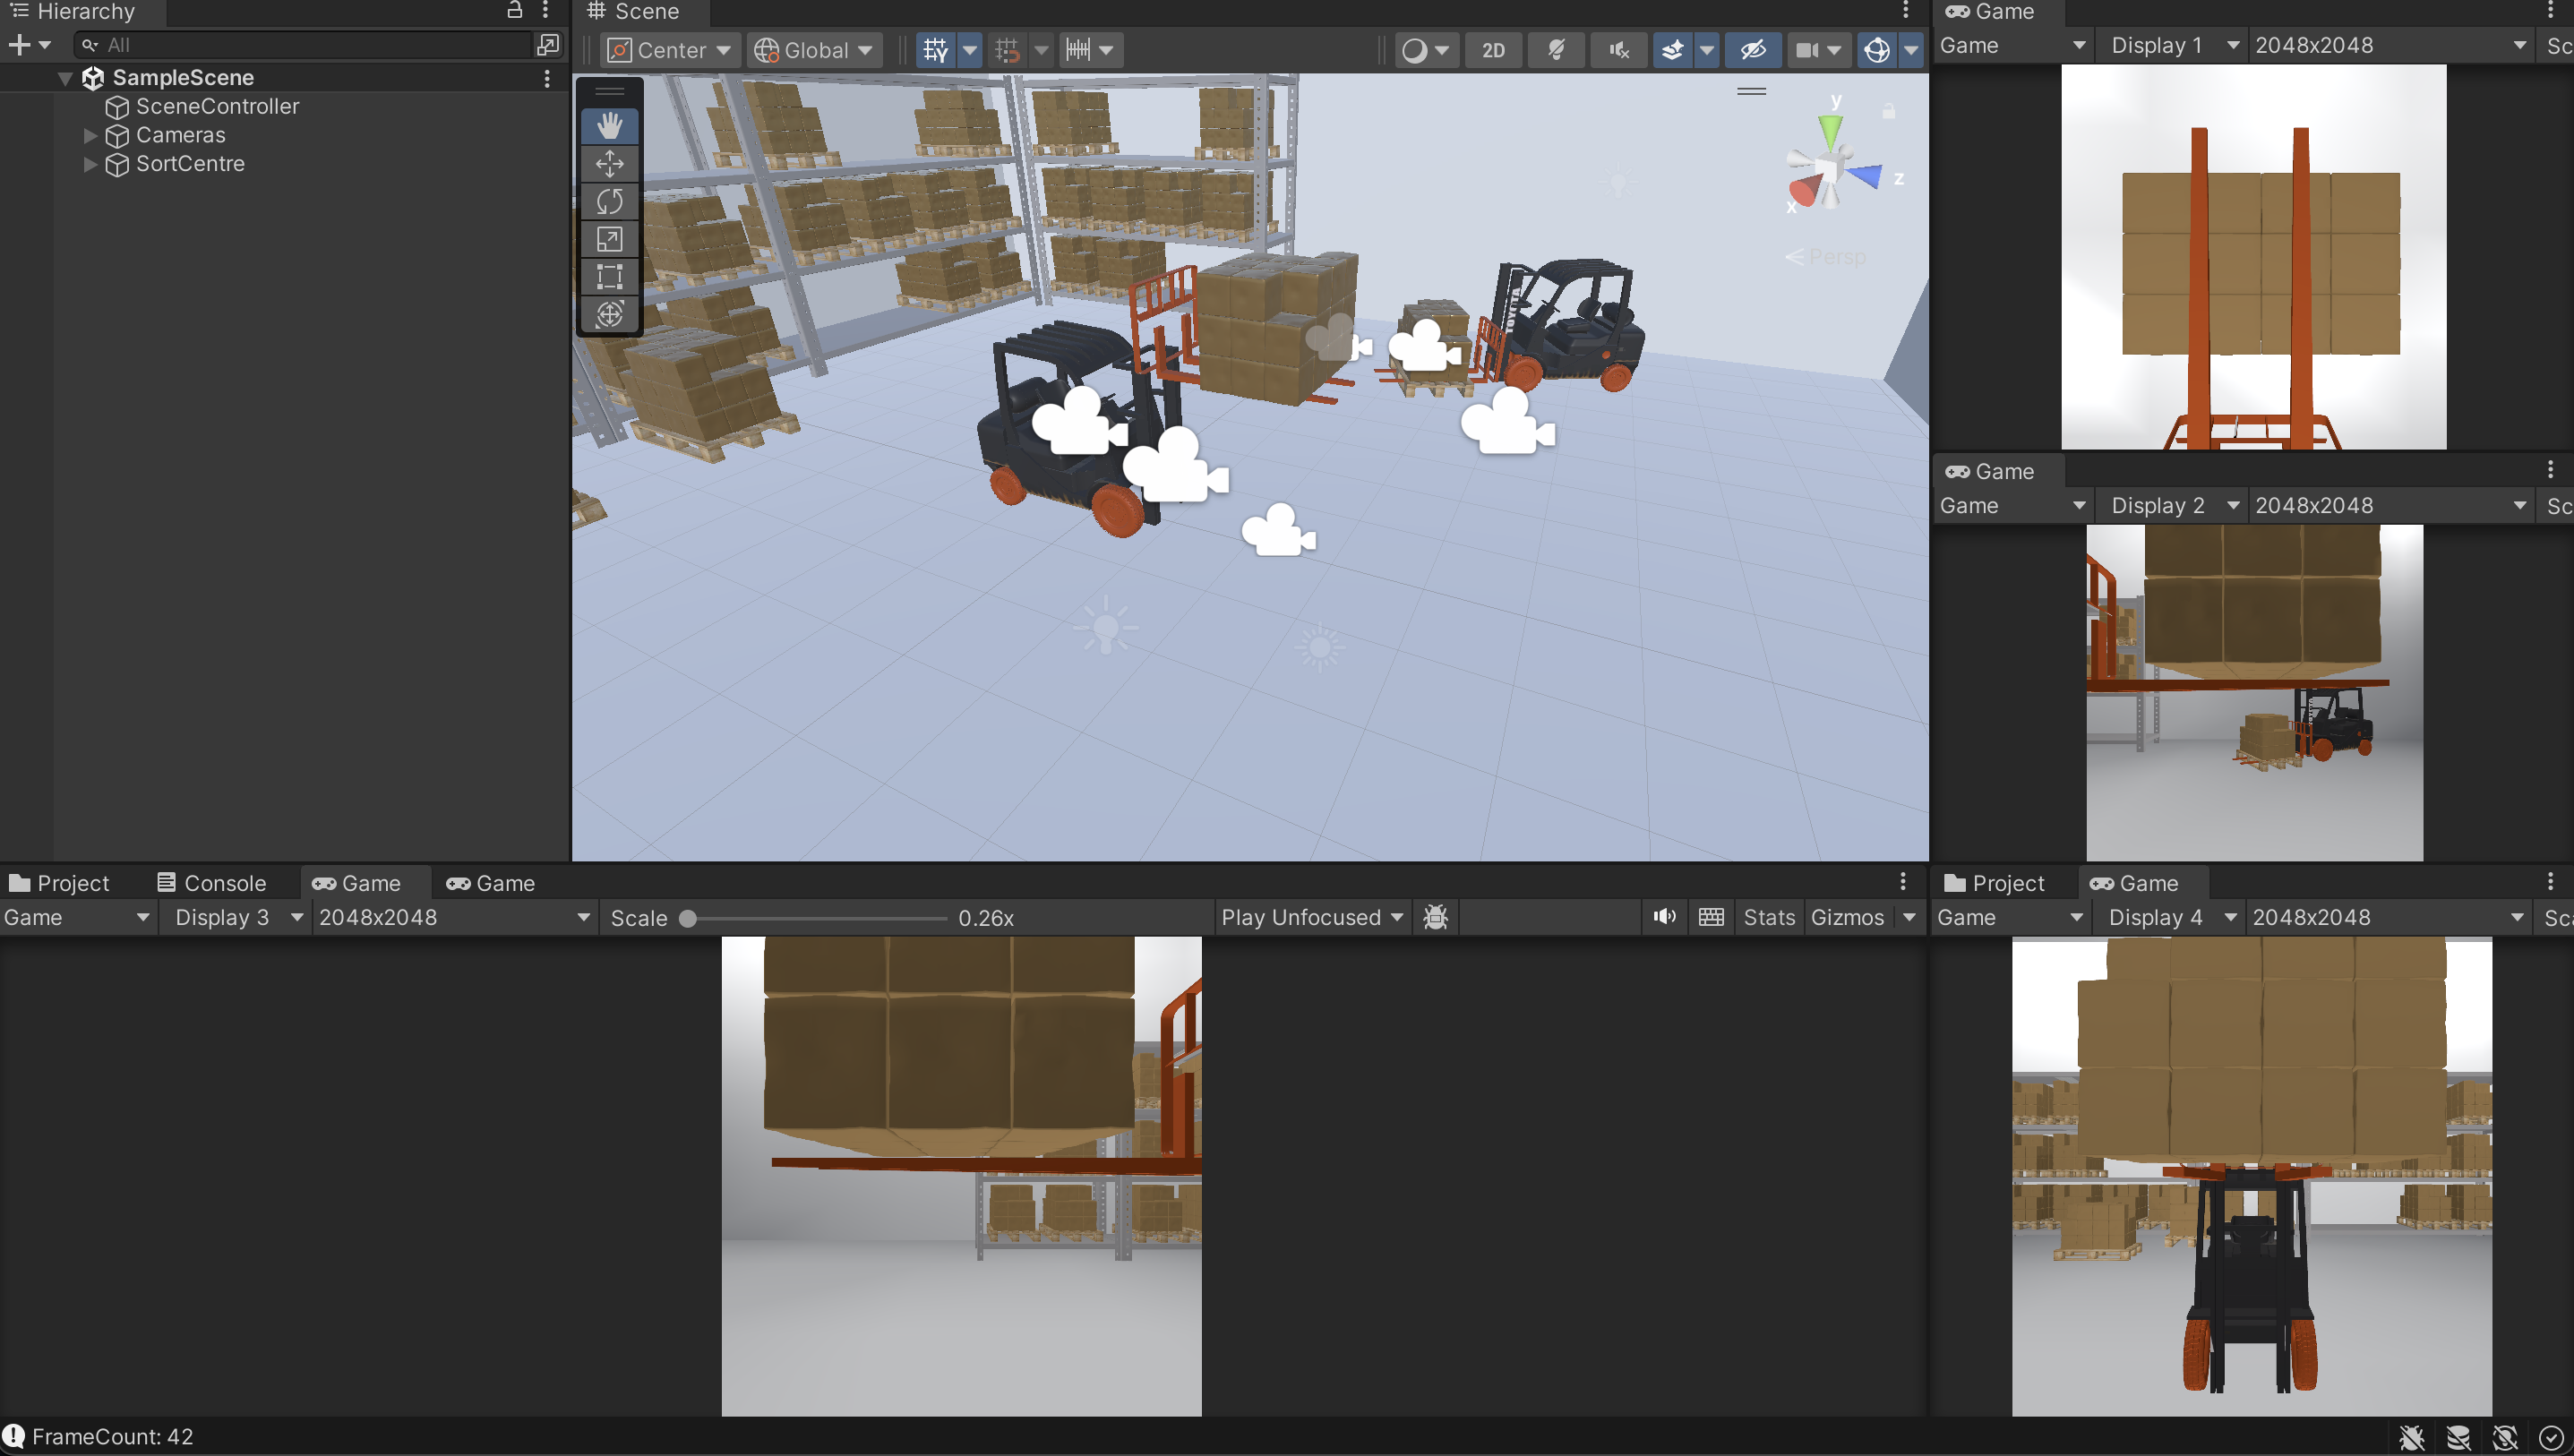Toggle grid snapping in Scene toolbar
Image resolution: width=2574 pixels, height=1456 pixels.
point(1007,50)
